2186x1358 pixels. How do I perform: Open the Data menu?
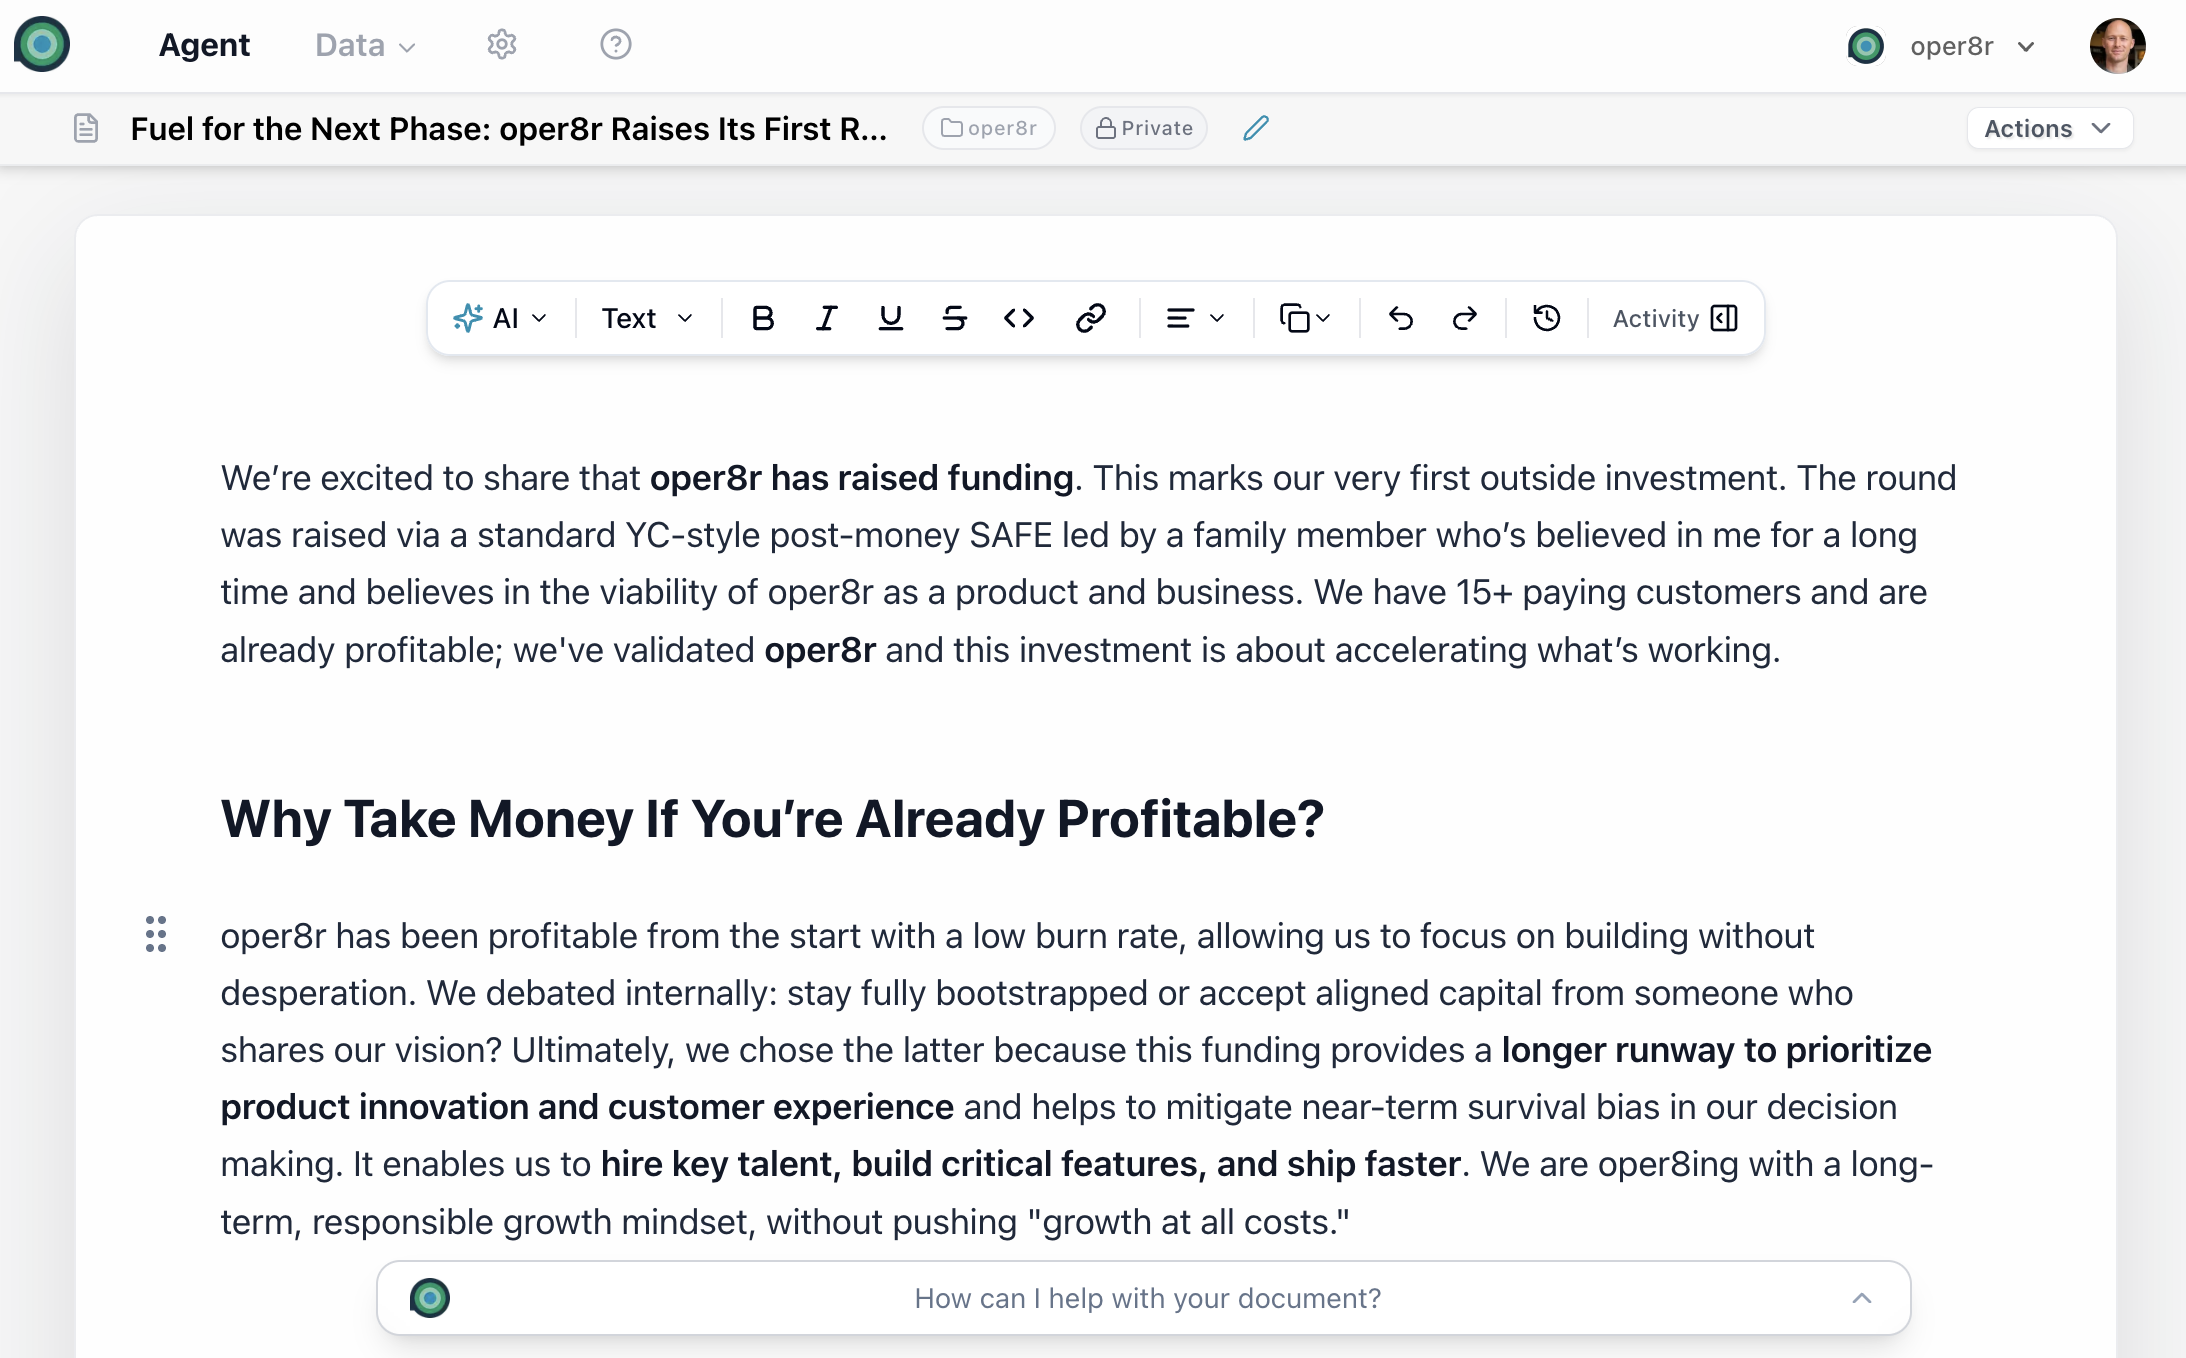363,46
